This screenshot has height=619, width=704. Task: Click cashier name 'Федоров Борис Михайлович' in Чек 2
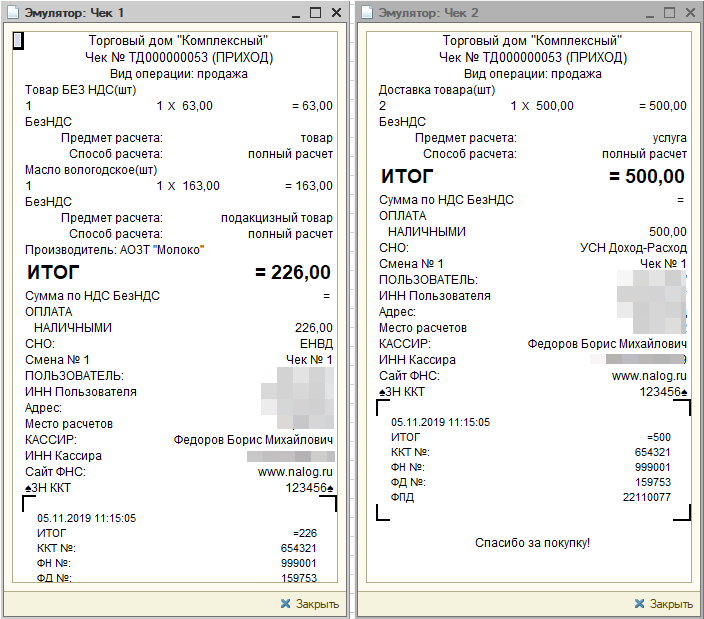pos(607,344)
